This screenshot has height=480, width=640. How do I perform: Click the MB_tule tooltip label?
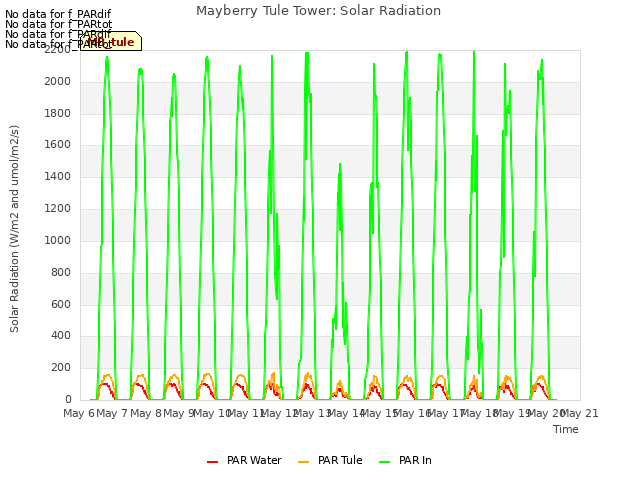(111, 42)
